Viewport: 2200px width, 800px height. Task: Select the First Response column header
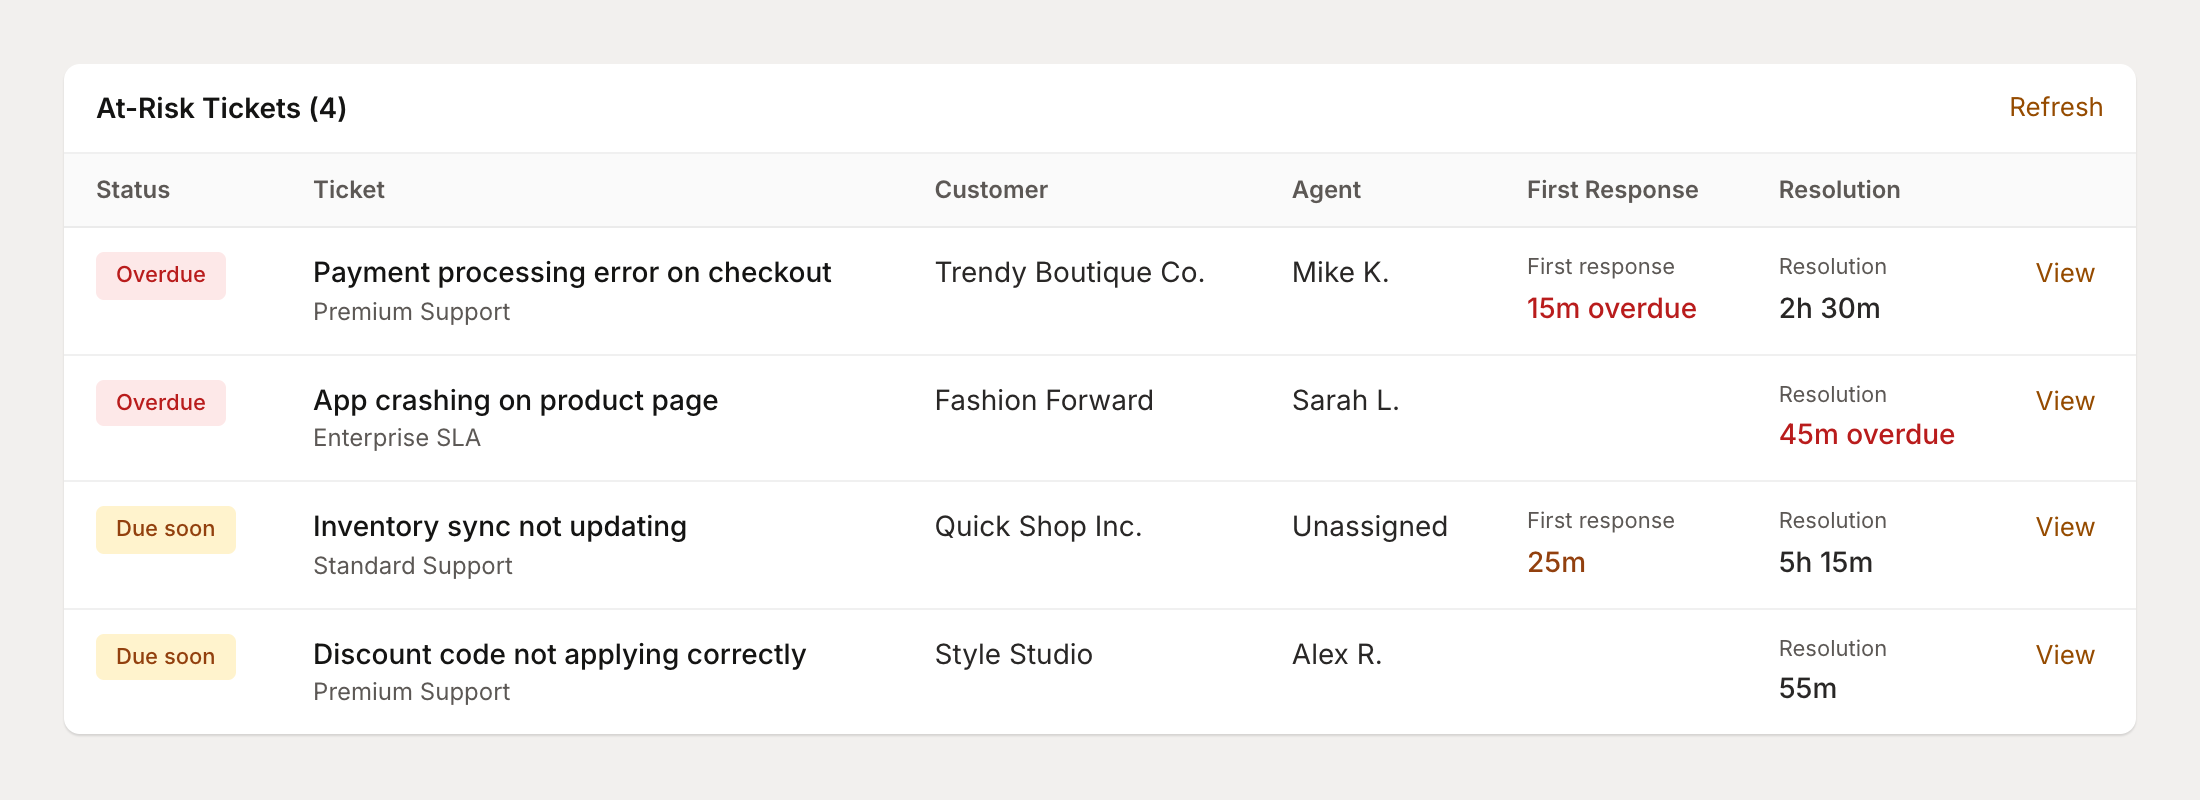pos(1612,190)
